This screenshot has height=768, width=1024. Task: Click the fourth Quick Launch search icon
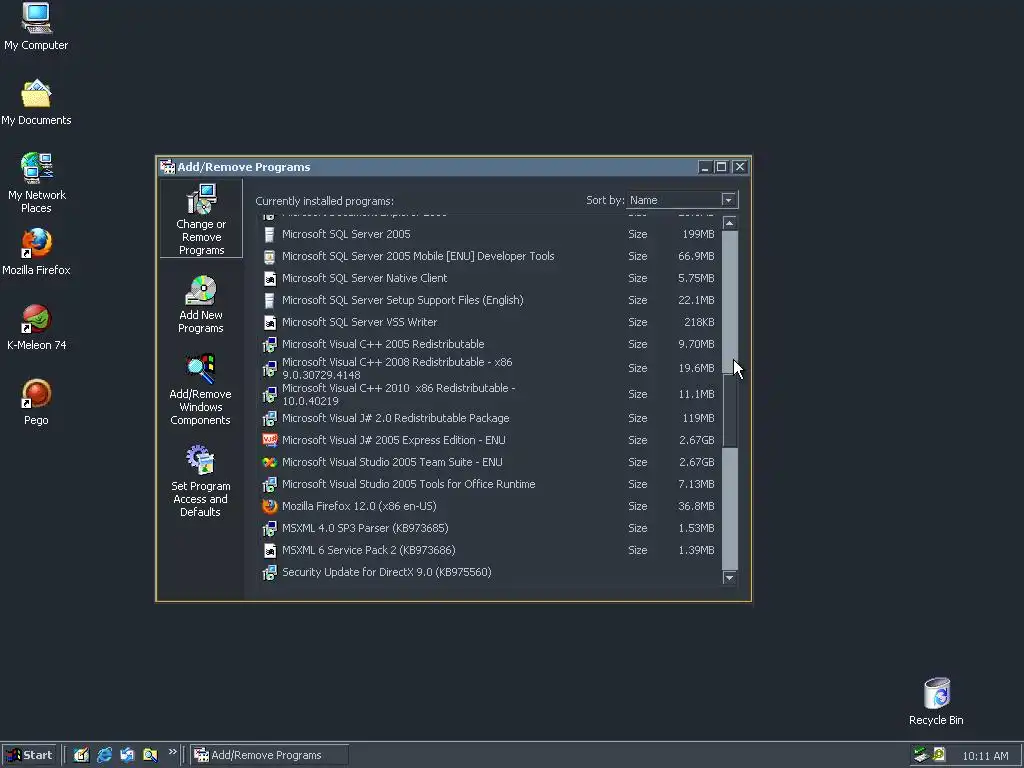click(150, 755)
